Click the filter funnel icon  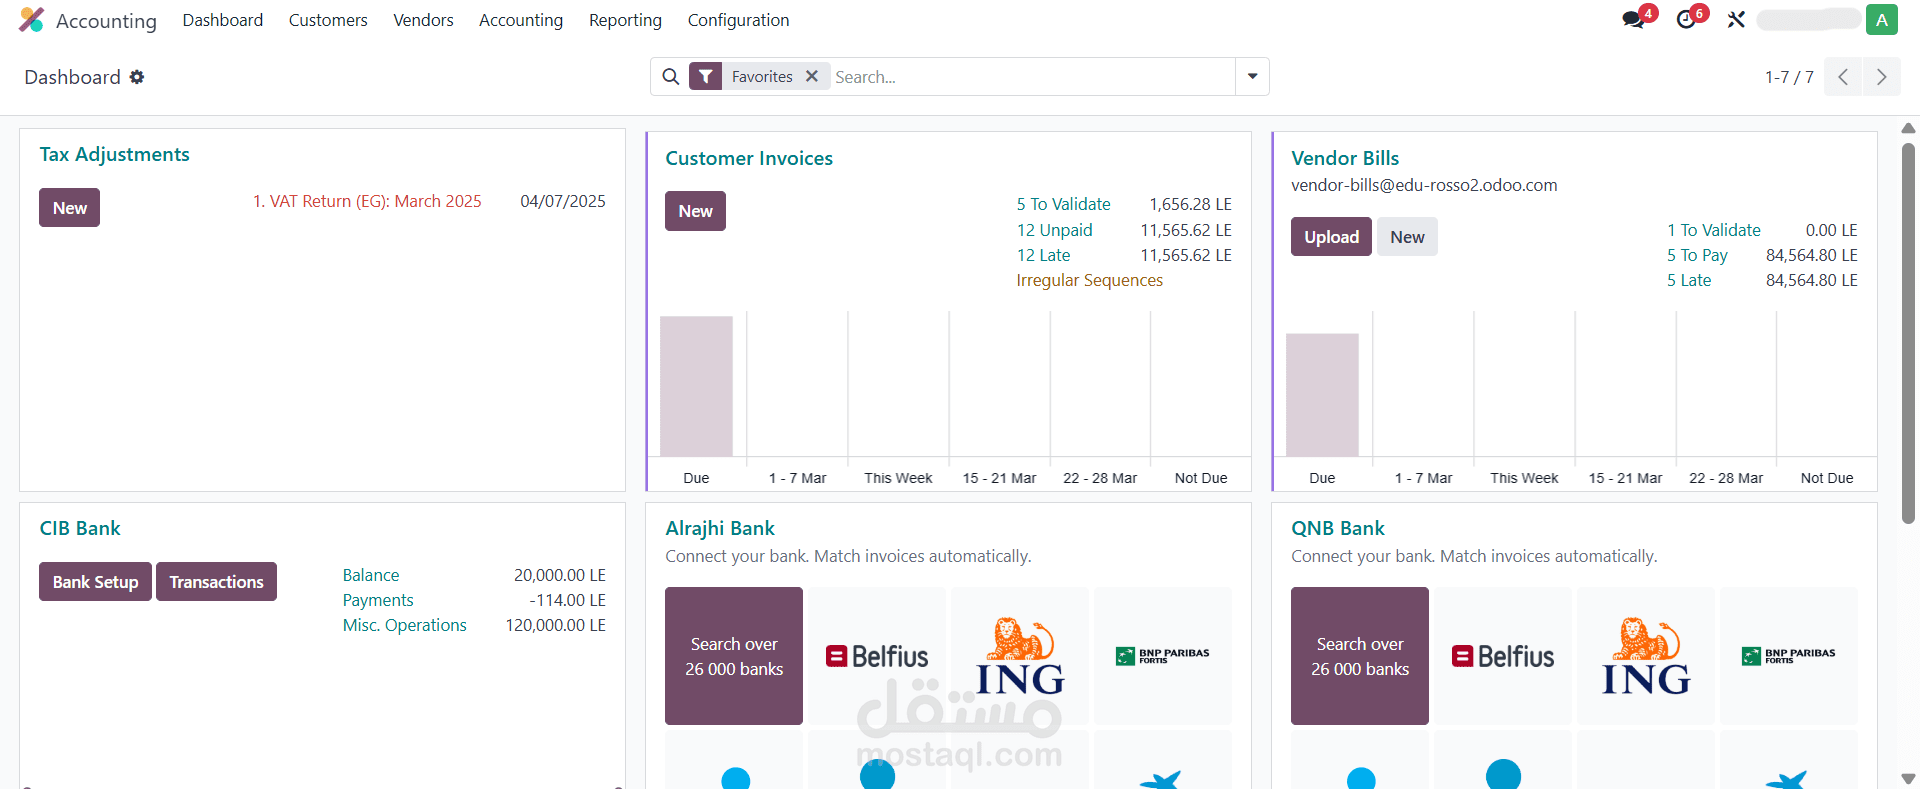coord(706,77)
